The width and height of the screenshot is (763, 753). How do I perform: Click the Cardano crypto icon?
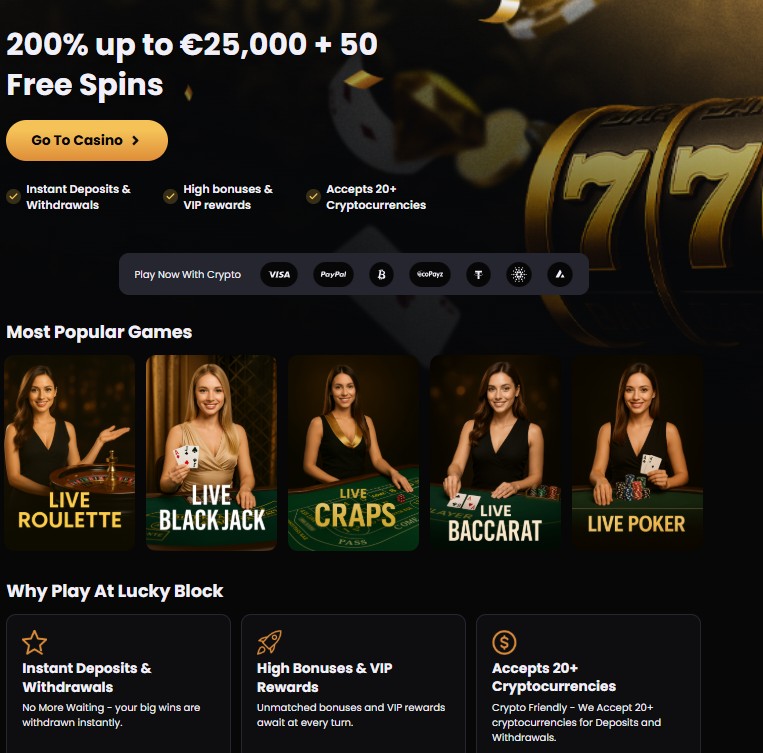click(519, 275)
